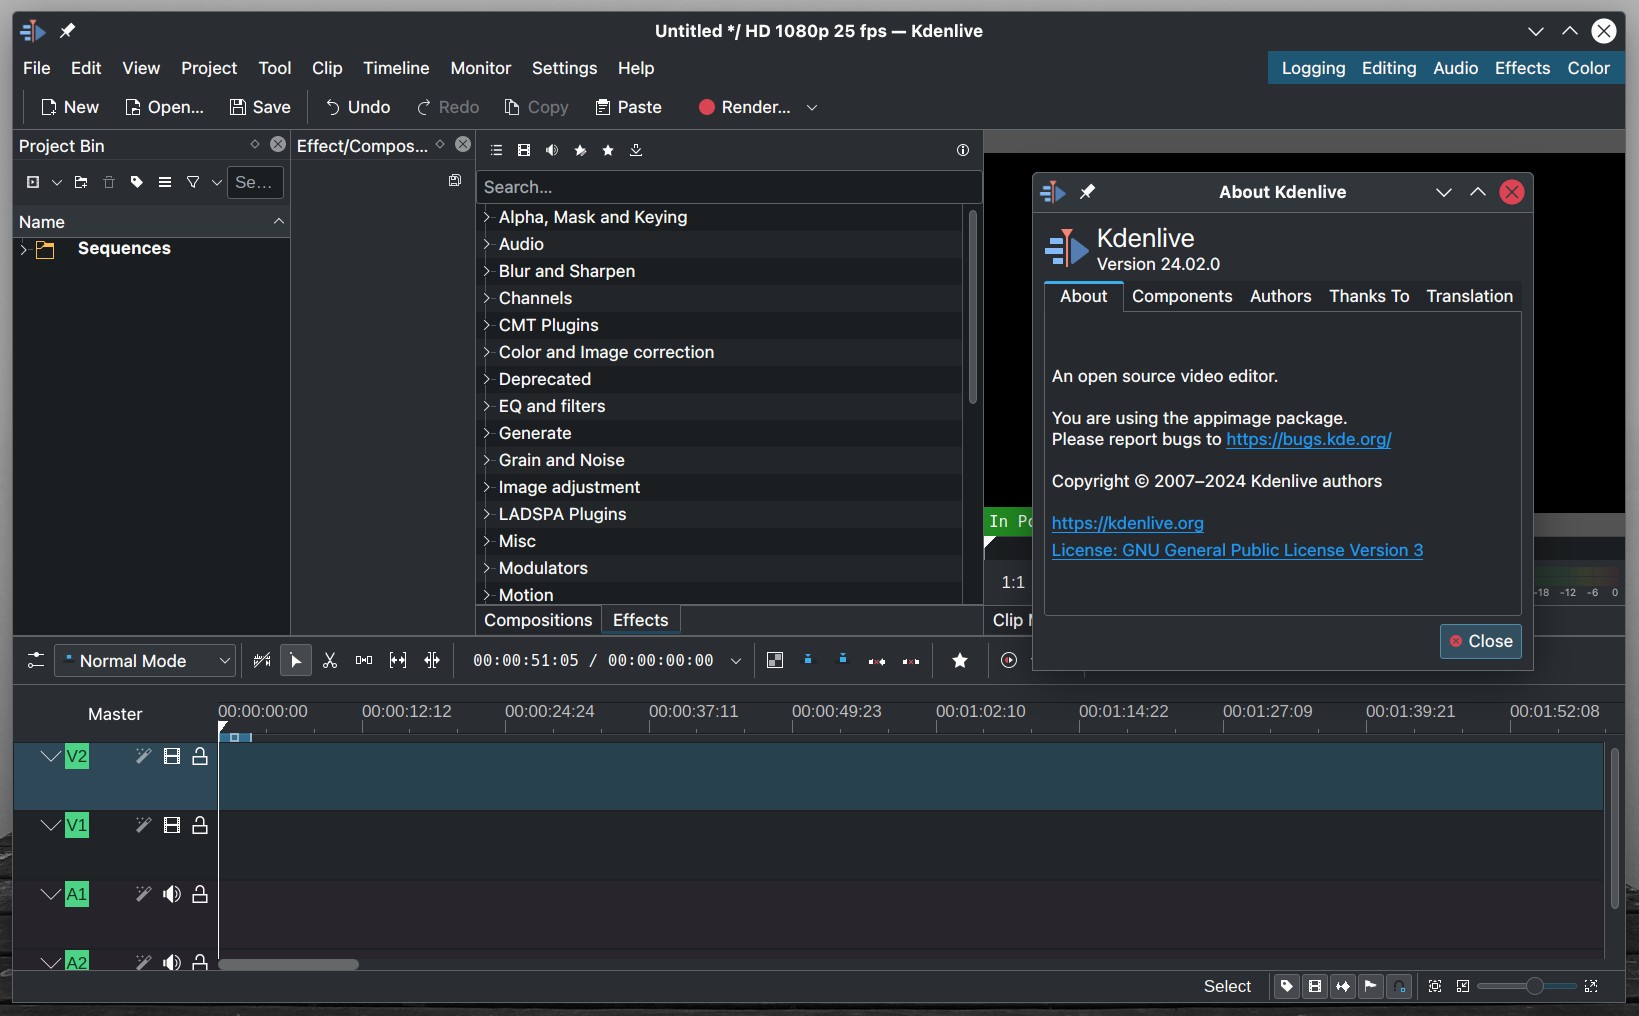Filter effects to audio only with speaker icon
The width and height of the screenshot is (1639, 1016).
tap(552, 150)
